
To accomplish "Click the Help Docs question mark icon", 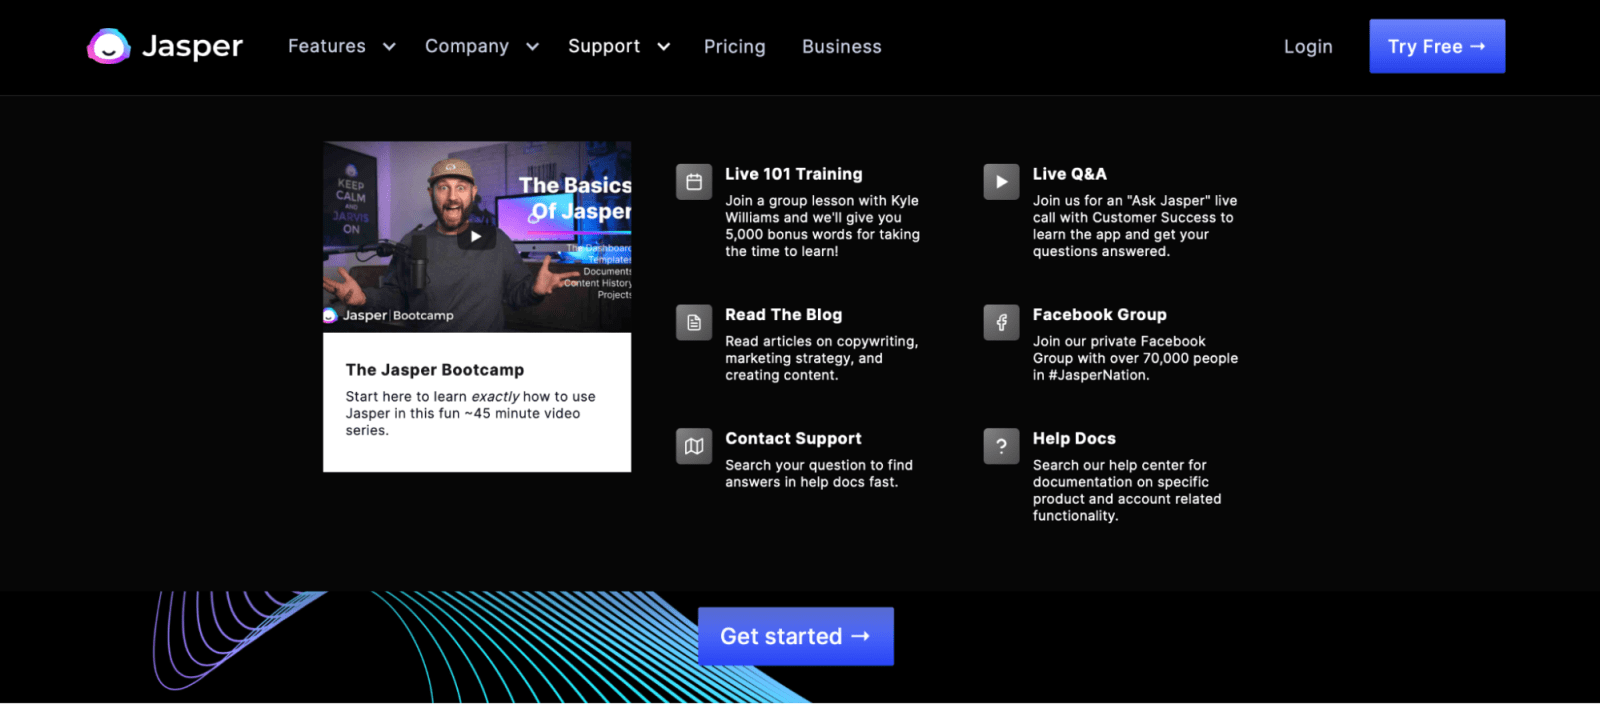I will point(1001,446).
